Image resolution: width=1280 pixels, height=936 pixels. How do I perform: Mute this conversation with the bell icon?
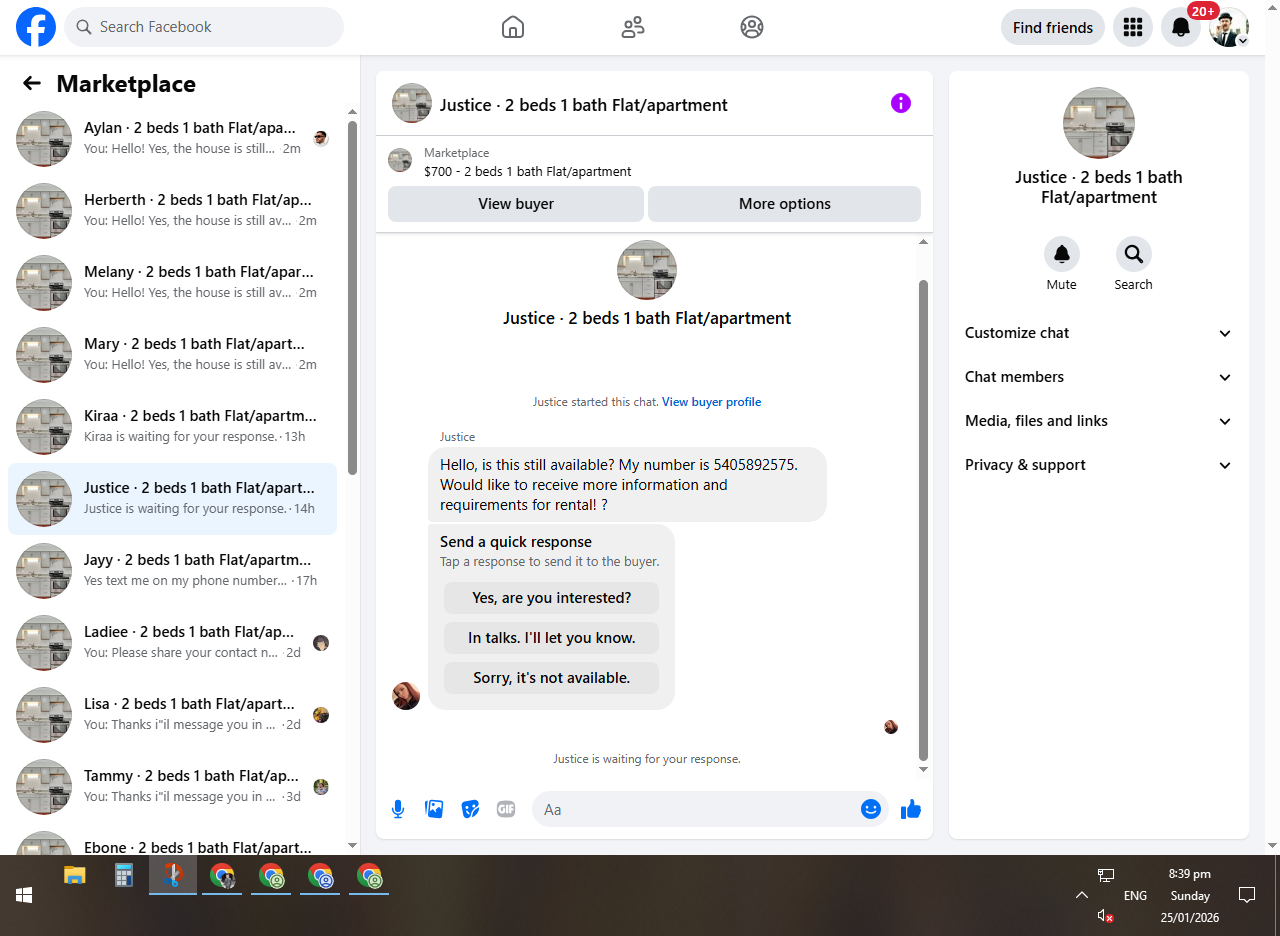point(1062,254)
